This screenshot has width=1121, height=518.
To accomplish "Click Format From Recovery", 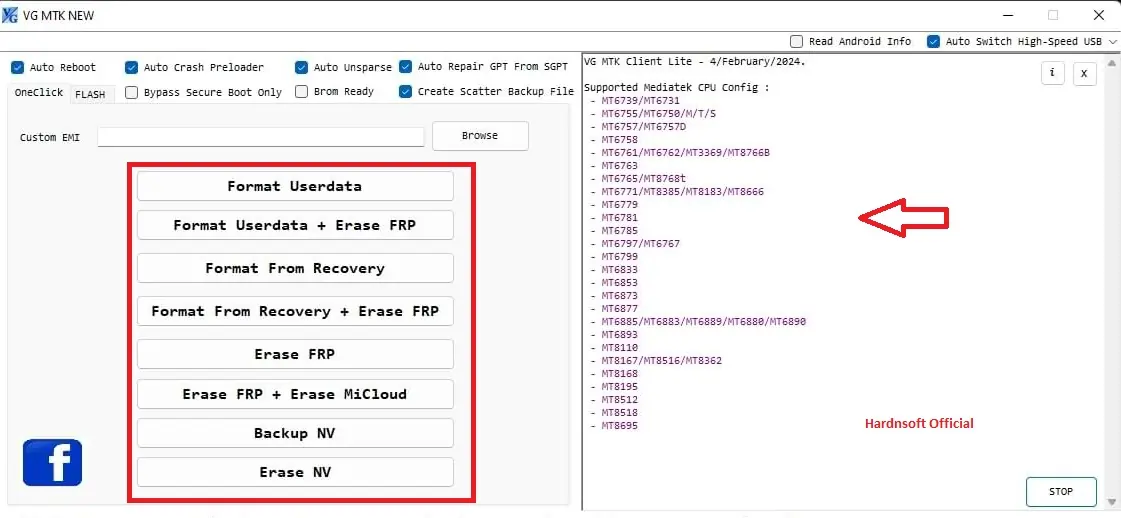I will click(x=295, y=268).
